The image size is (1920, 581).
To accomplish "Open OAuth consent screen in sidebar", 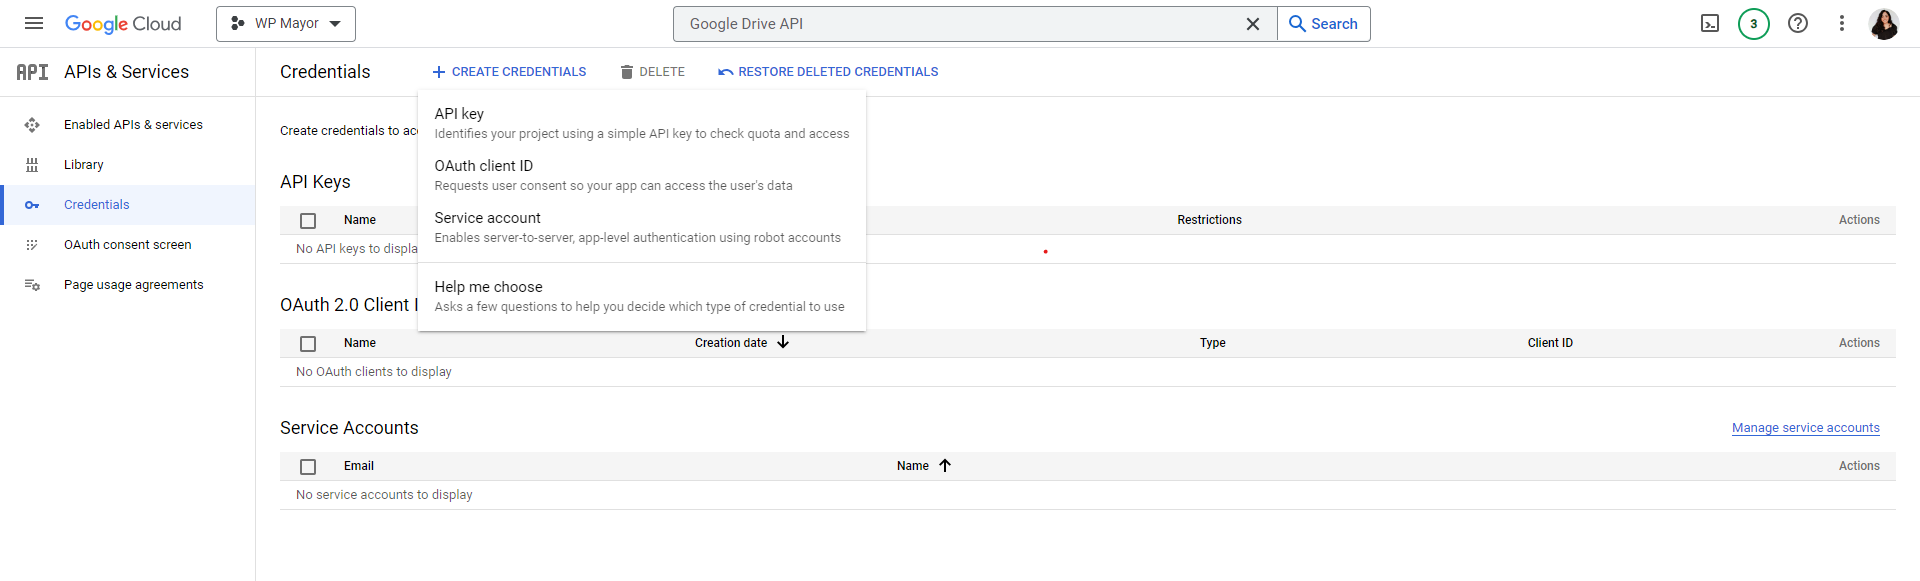I will [127, 245].
